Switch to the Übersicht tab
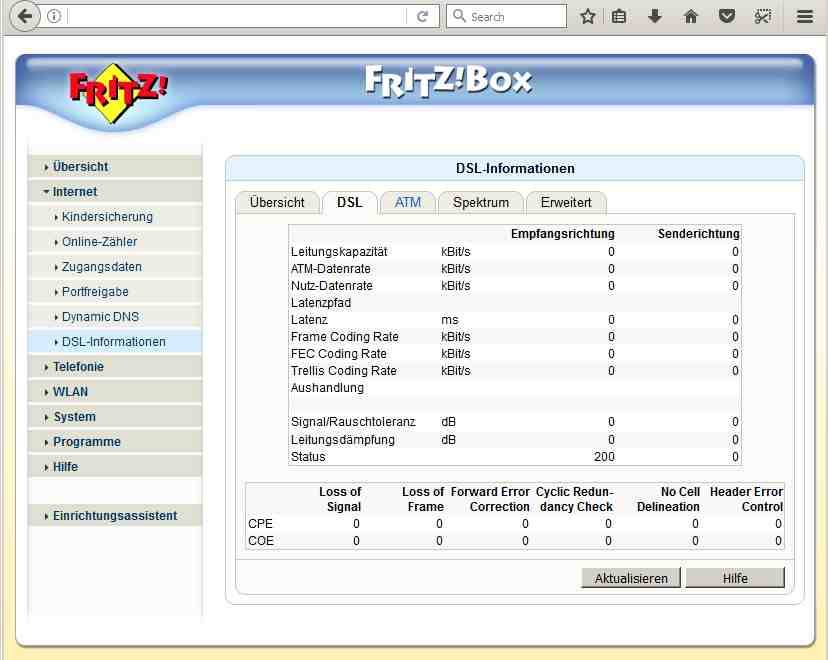The image size is (828, 660). pyautogui.click(x=277, y=203)
